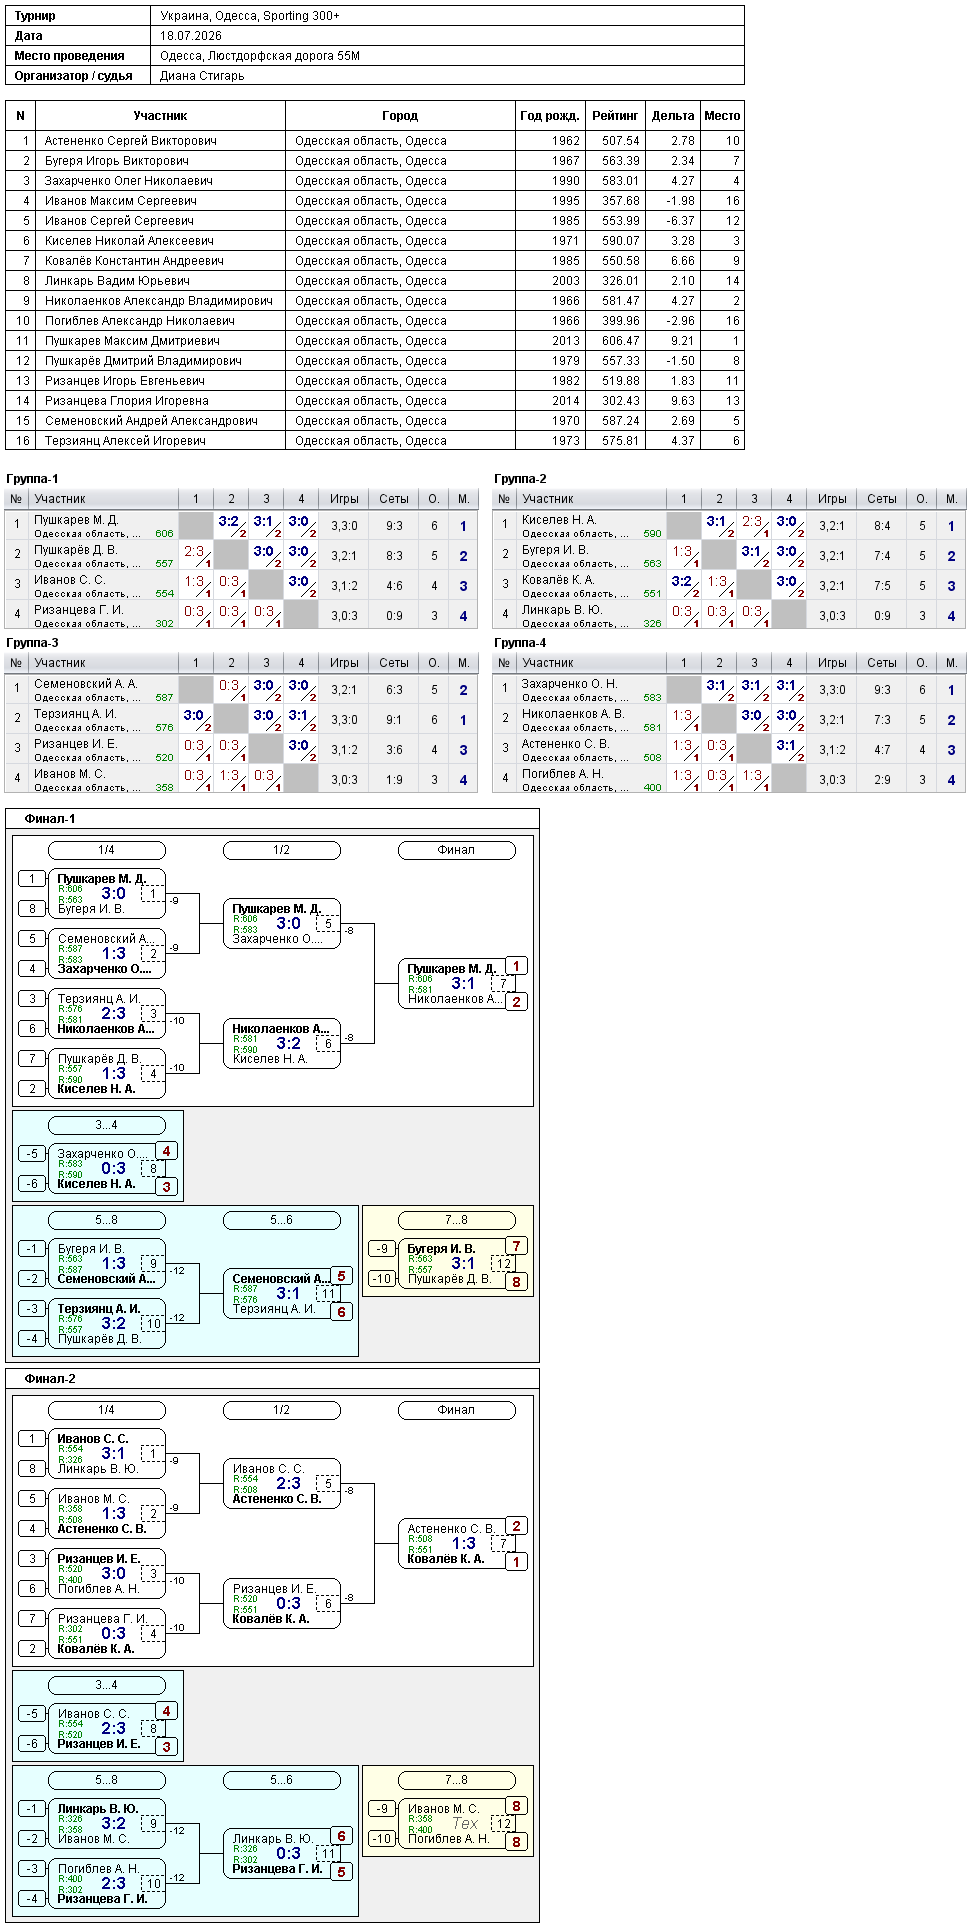Click the 3:1 score in the Финал-1 final match
This screenshot has height=1928, width=976.
click(x=463, y=983)
